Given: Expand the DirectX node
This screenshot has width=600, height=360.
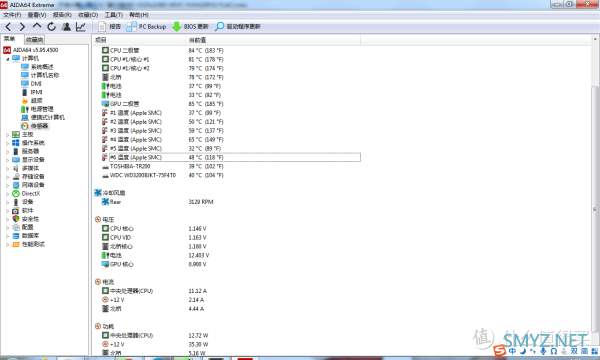Looking at the screenshot, I should (x=7, y=194).
